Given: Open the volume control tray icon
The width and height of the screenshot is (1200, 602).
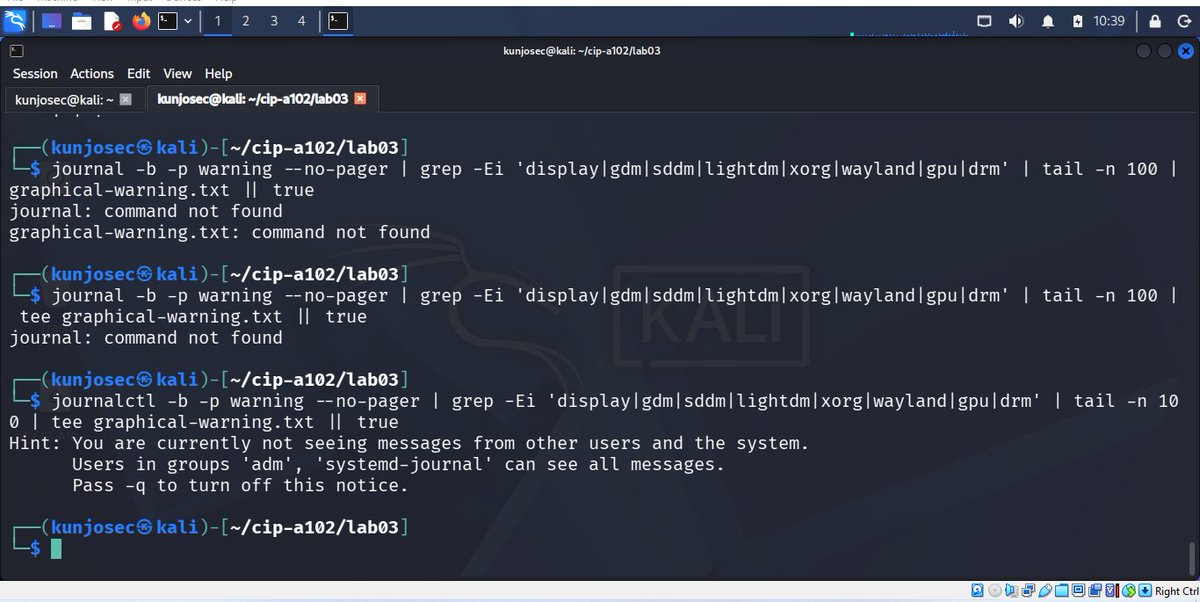Looking at the screenshot, I should pyautogui.click(x=1016, y=21).
